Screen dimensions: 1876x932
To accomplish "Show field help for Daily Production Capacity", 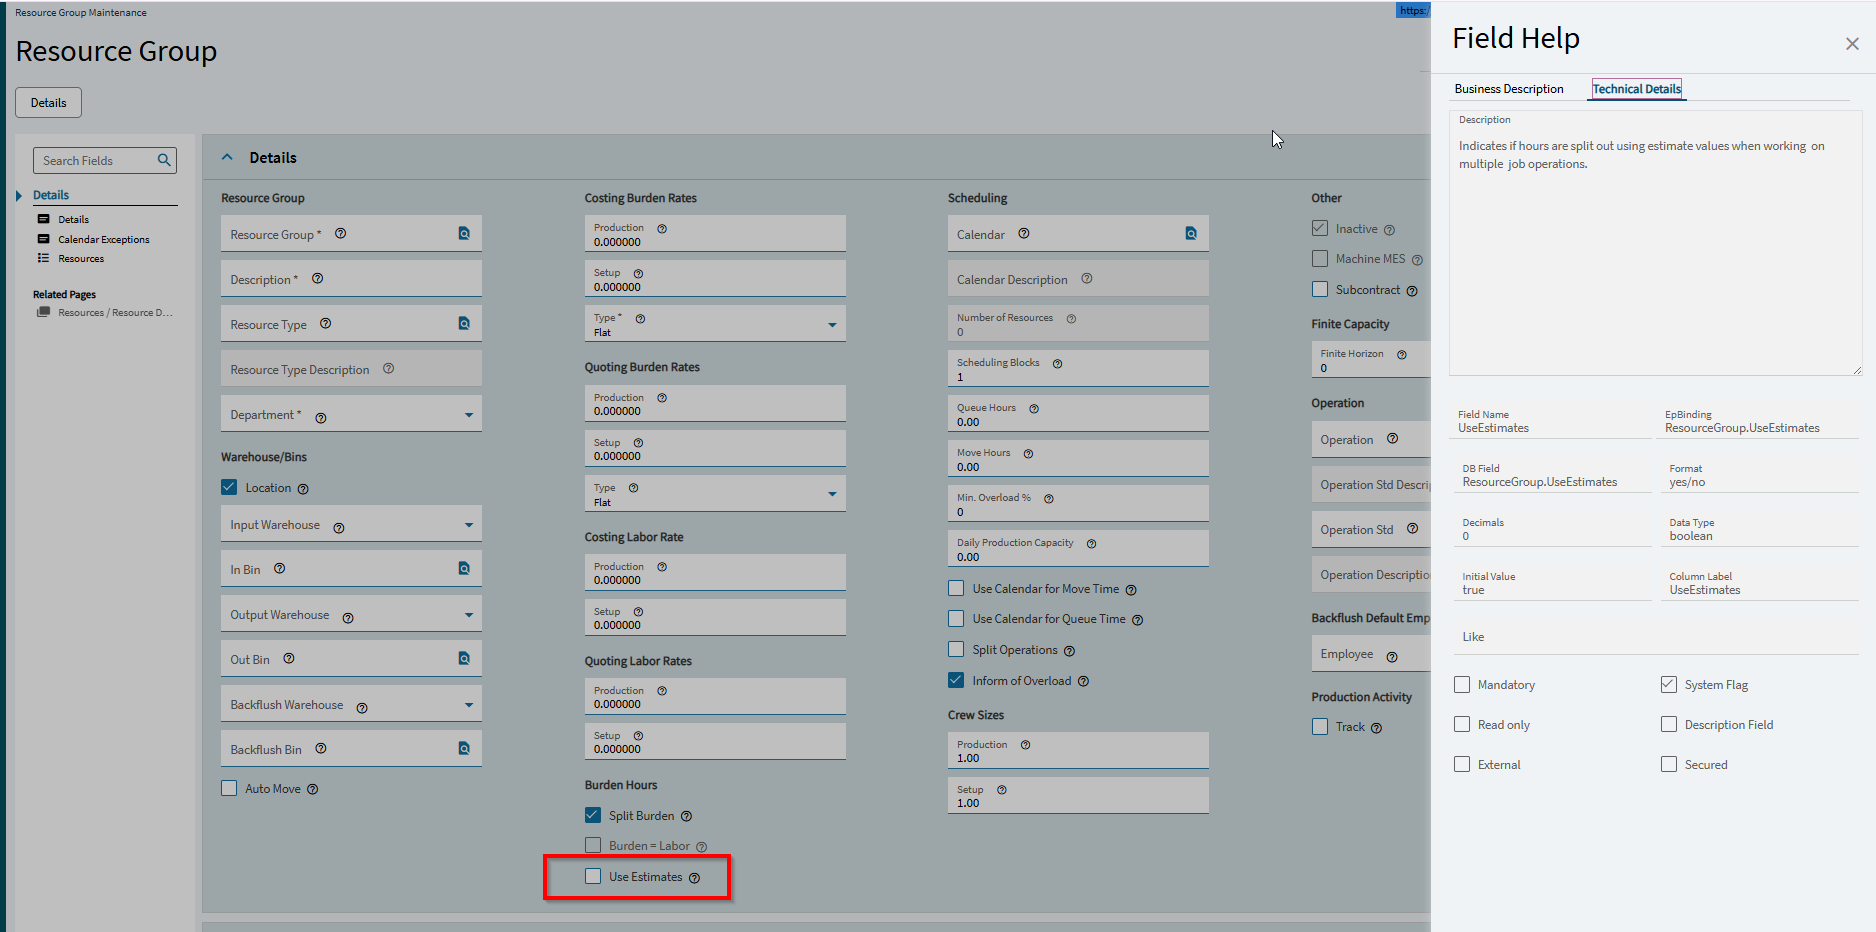I will click(1091, 544).
